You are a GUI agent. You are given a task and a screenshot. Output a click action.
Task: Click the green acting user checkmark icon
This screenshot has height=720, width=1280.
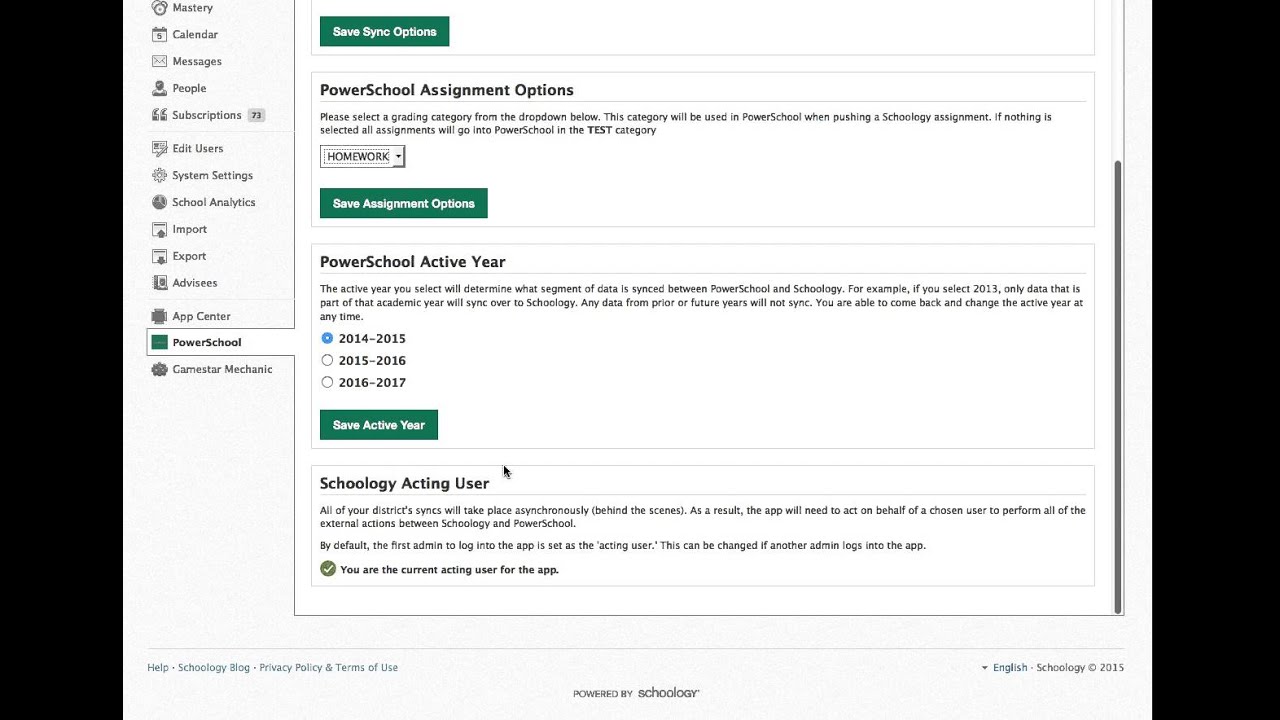click(x=328, y=569)
